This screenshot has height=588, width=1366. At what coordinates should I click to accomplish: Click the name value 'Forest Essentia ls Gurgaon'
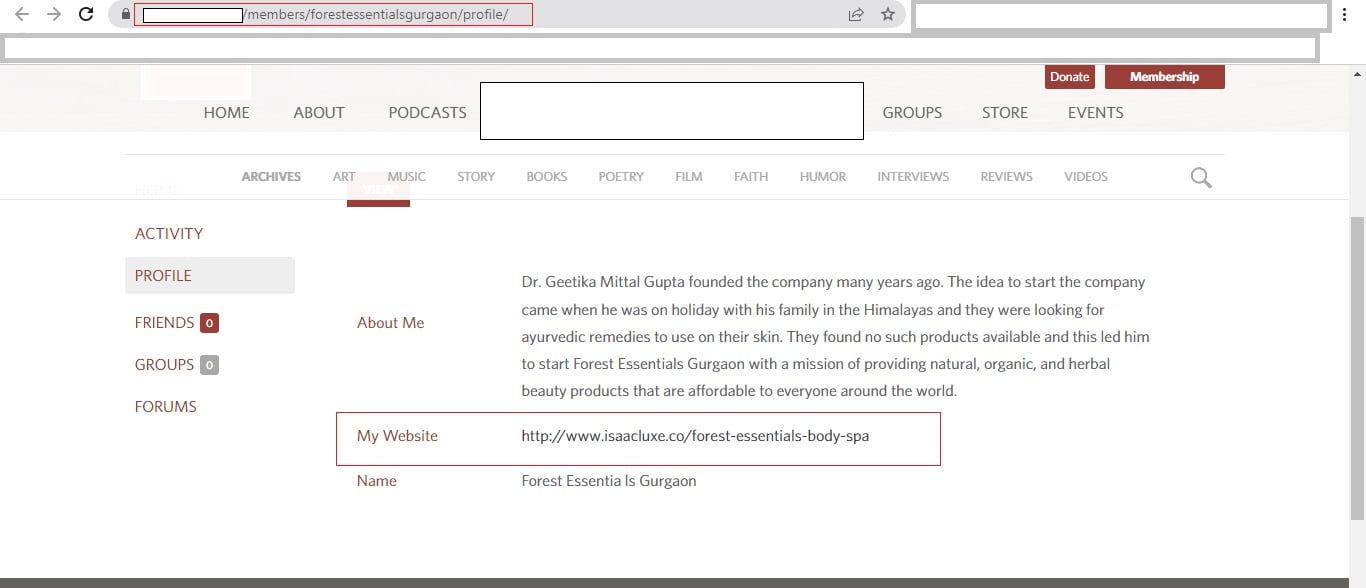[609, 481]
